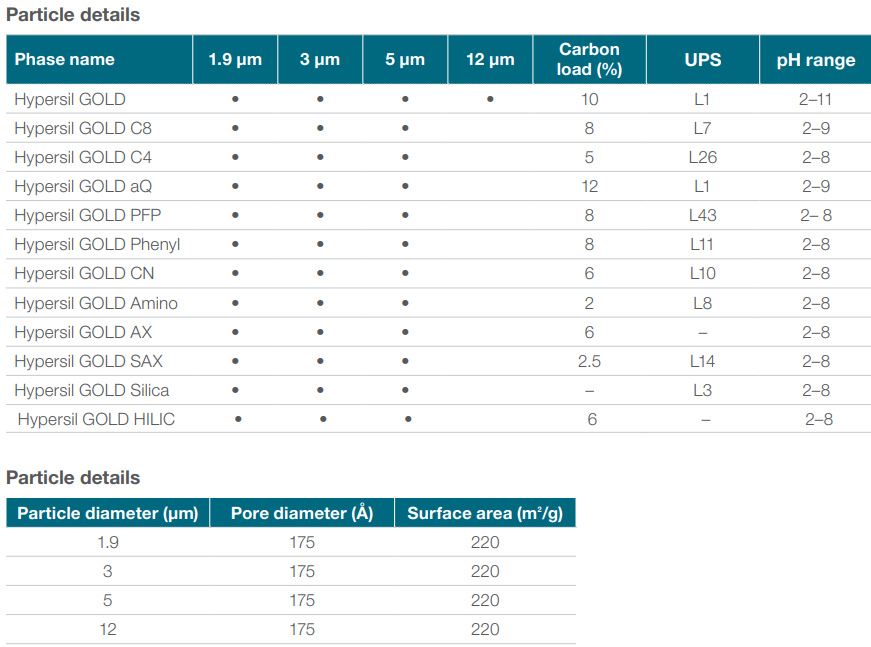Select carbon load 8 in the PFP row
Screen dimensions: 871x647
coord(589,215)
